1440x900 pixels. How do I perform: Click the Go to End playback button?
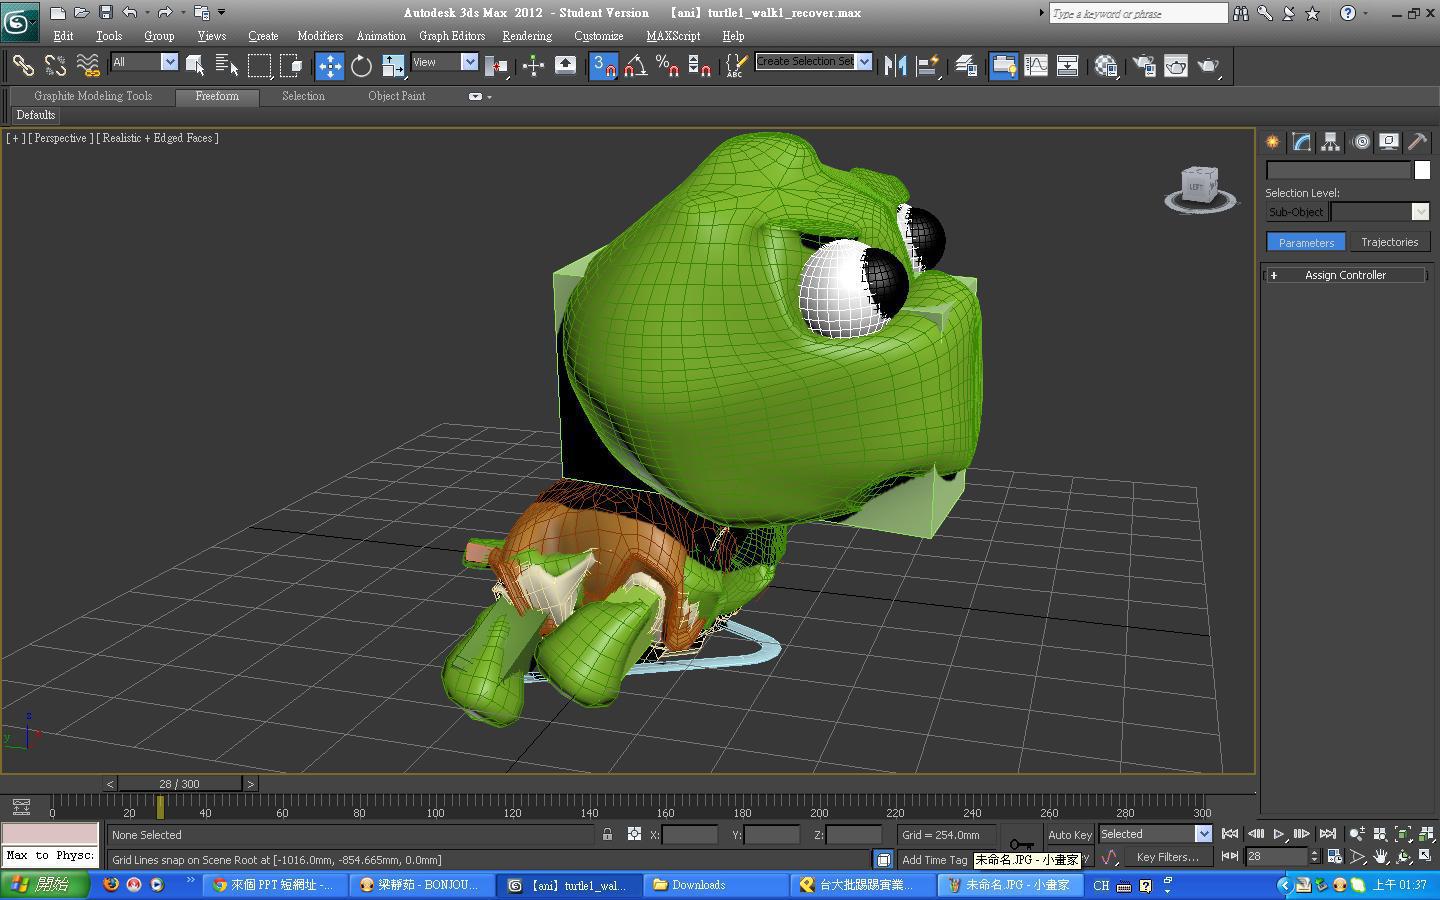point(1327,834)
